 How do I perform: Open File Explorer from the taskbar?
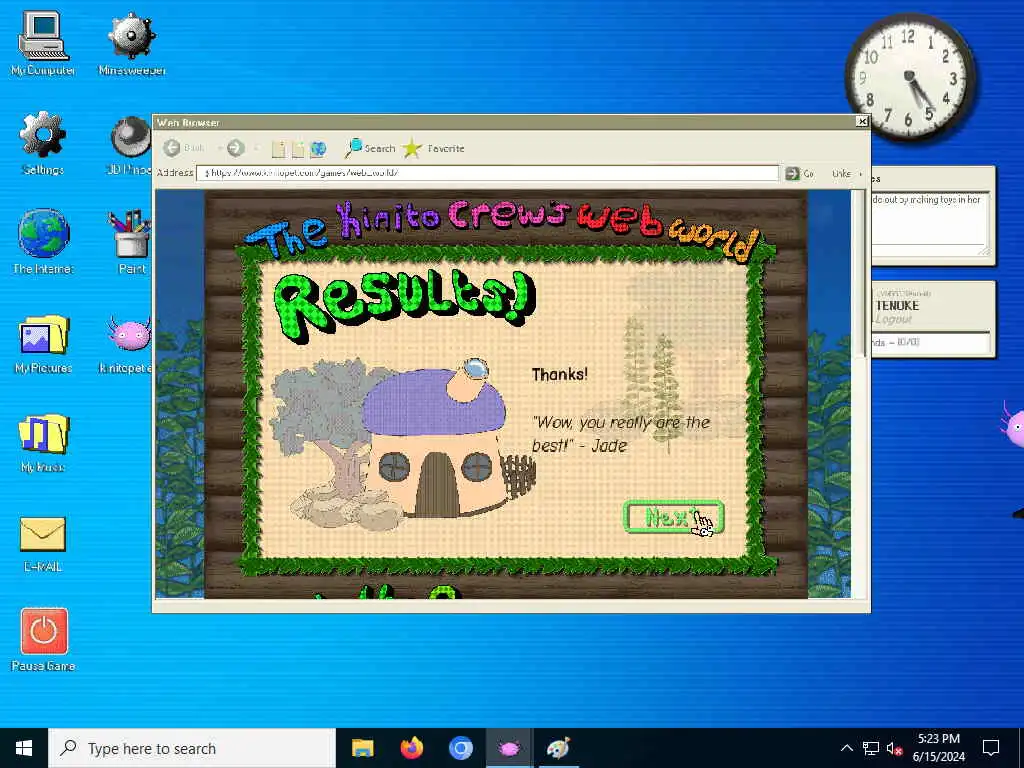coord(362,748)
